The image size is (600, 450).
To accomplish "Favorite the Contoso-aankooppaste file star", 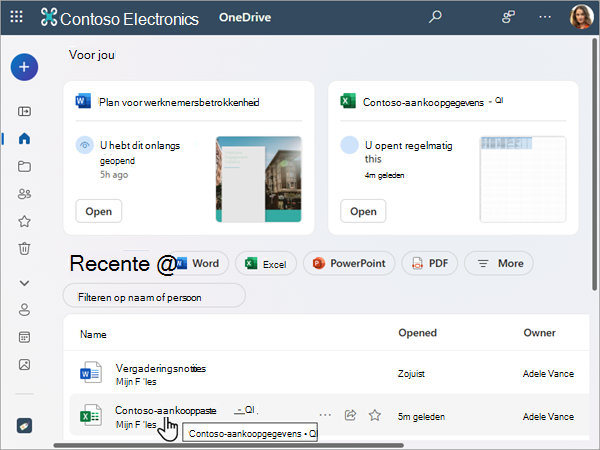I will 375,415.
